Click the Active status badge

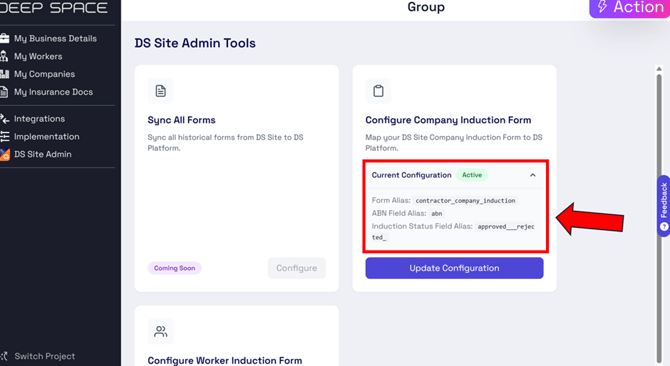tap(472, 175)
